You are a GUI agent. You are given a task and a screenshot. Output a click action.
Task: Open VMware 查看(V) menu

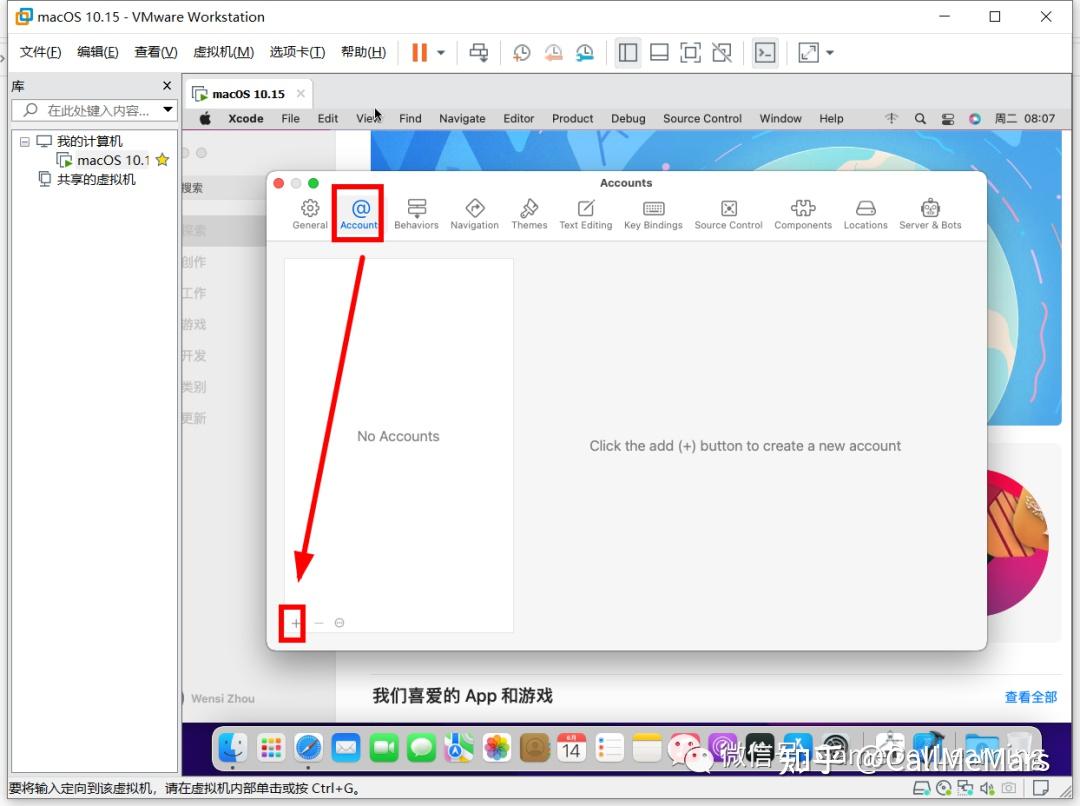(156, 52)
